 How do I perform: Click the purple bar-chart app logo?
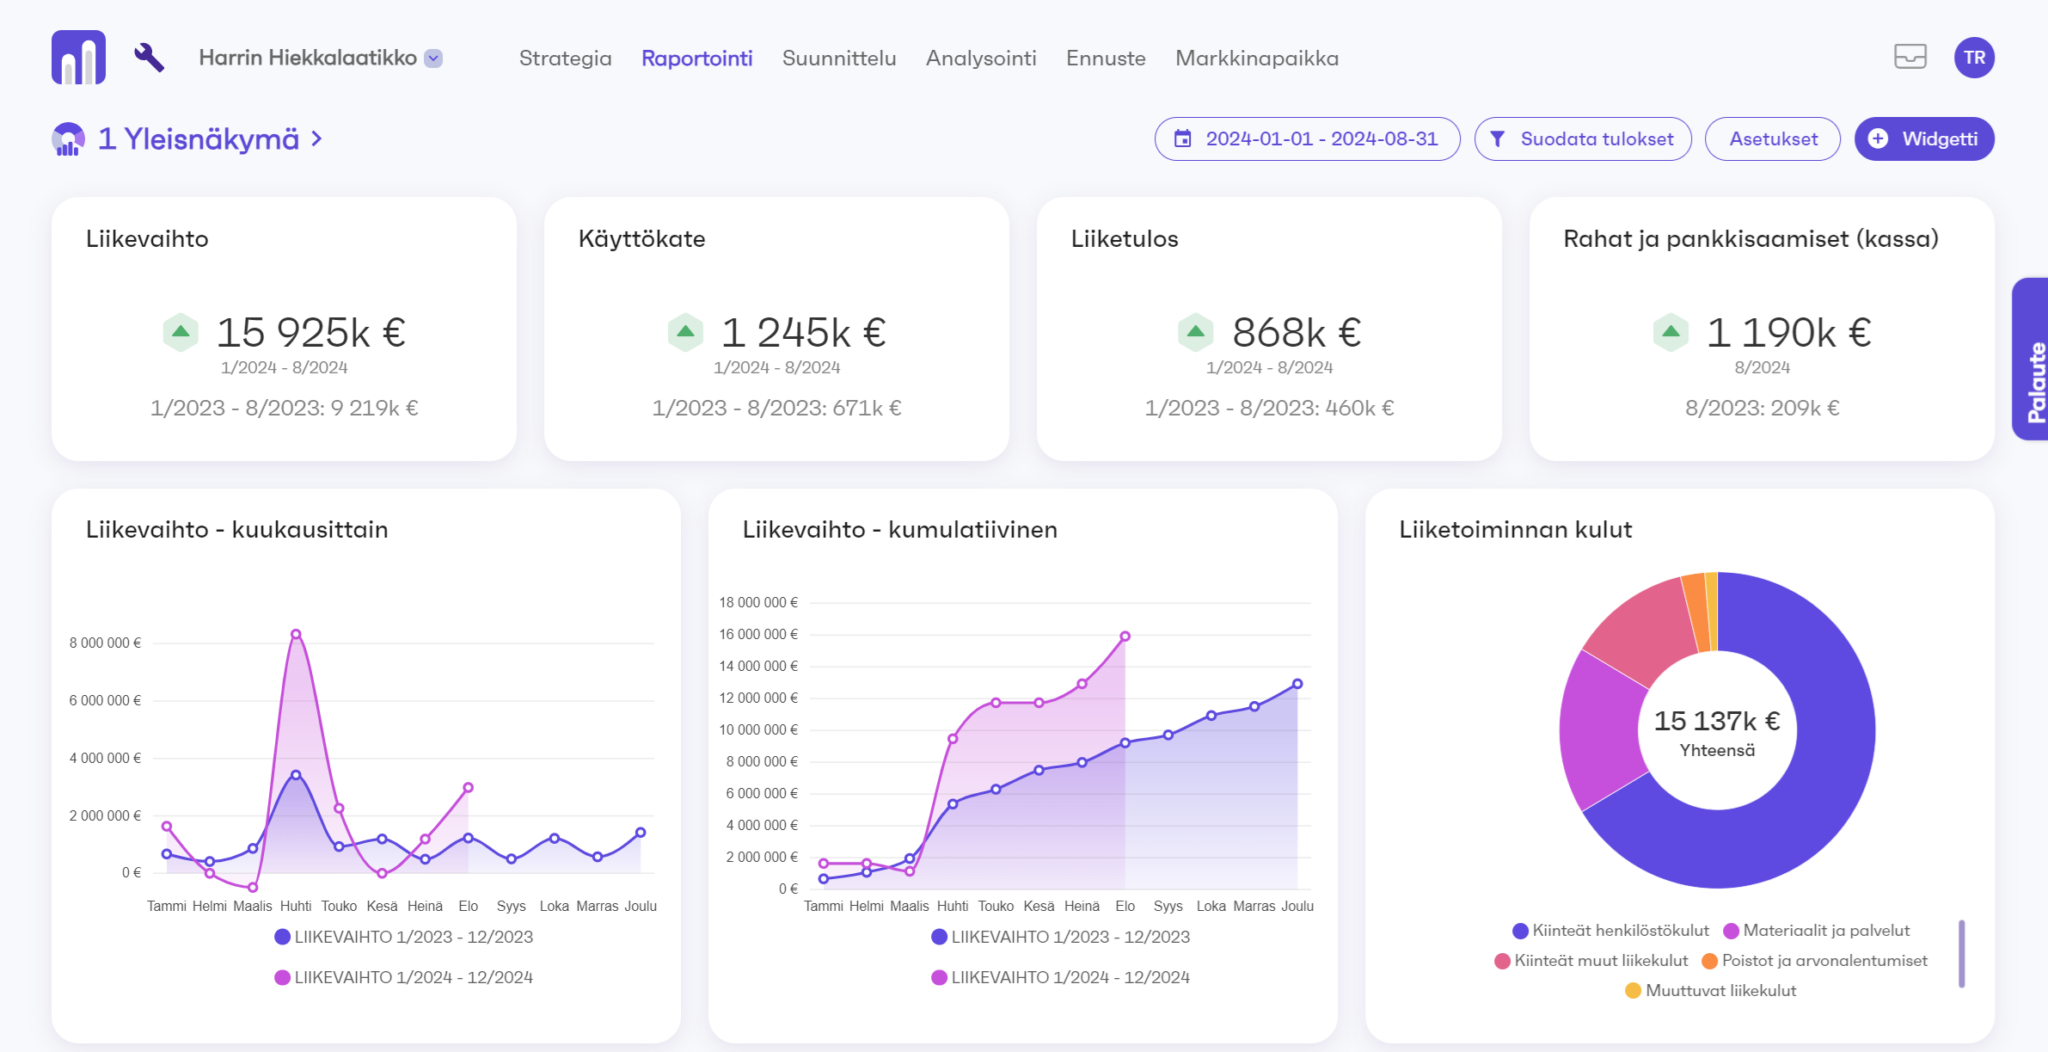(78, 58)
